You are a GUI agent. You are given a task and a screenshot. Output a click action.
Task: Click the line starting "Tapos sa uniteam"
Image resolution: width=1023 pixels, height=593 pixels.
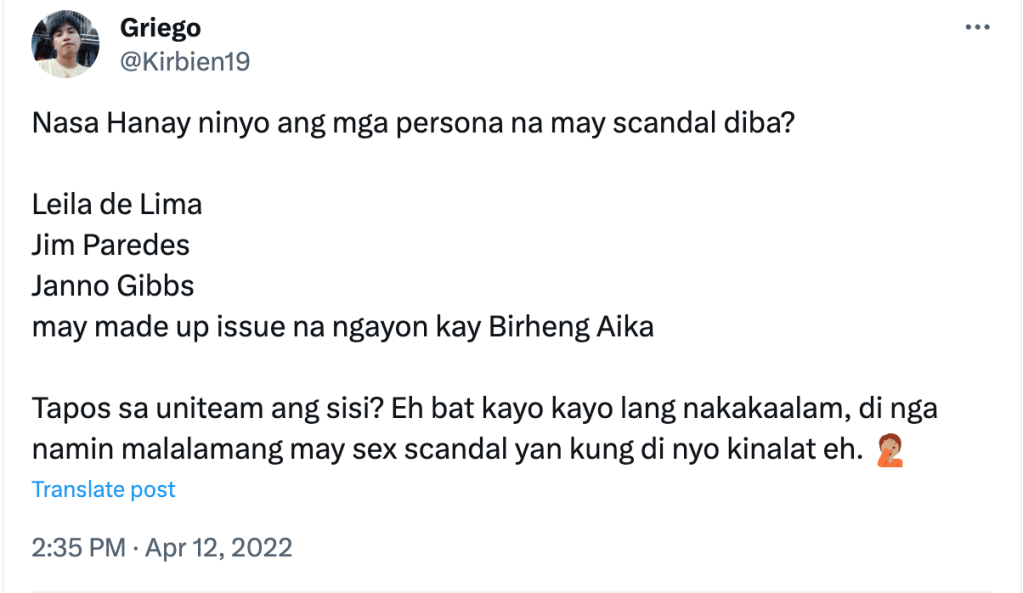pyautogui.click(x=484, y=408)
